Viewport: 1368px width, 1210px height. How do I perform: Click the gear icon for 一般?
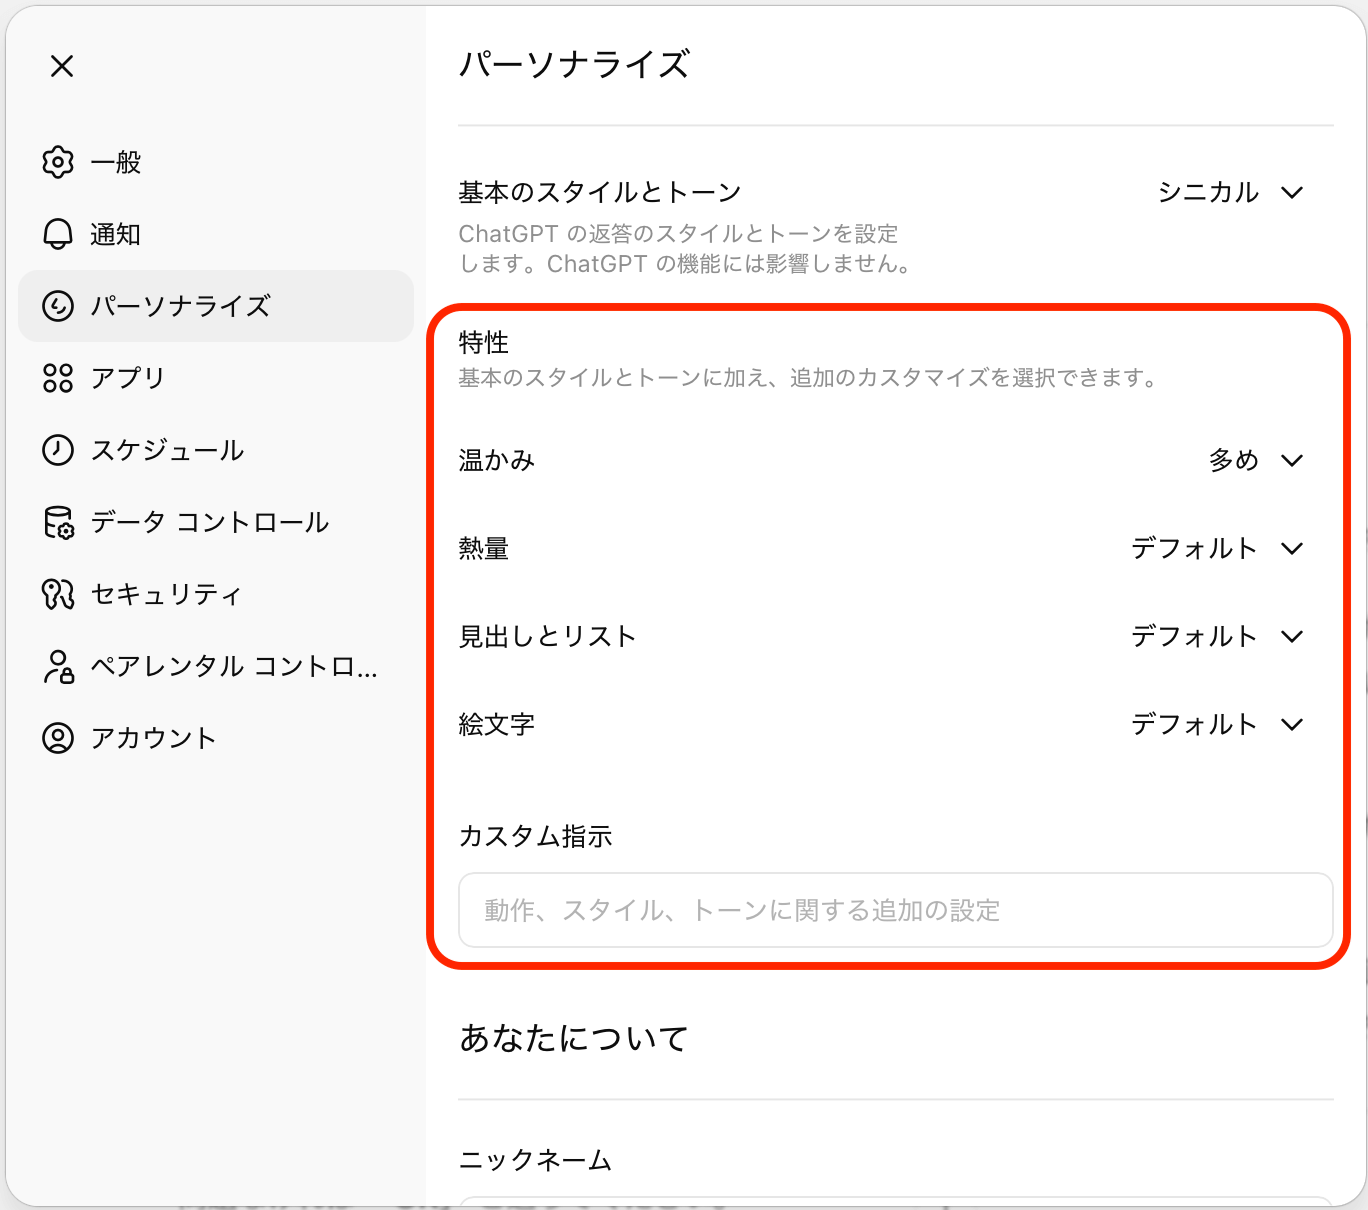(x=58, y=162)
